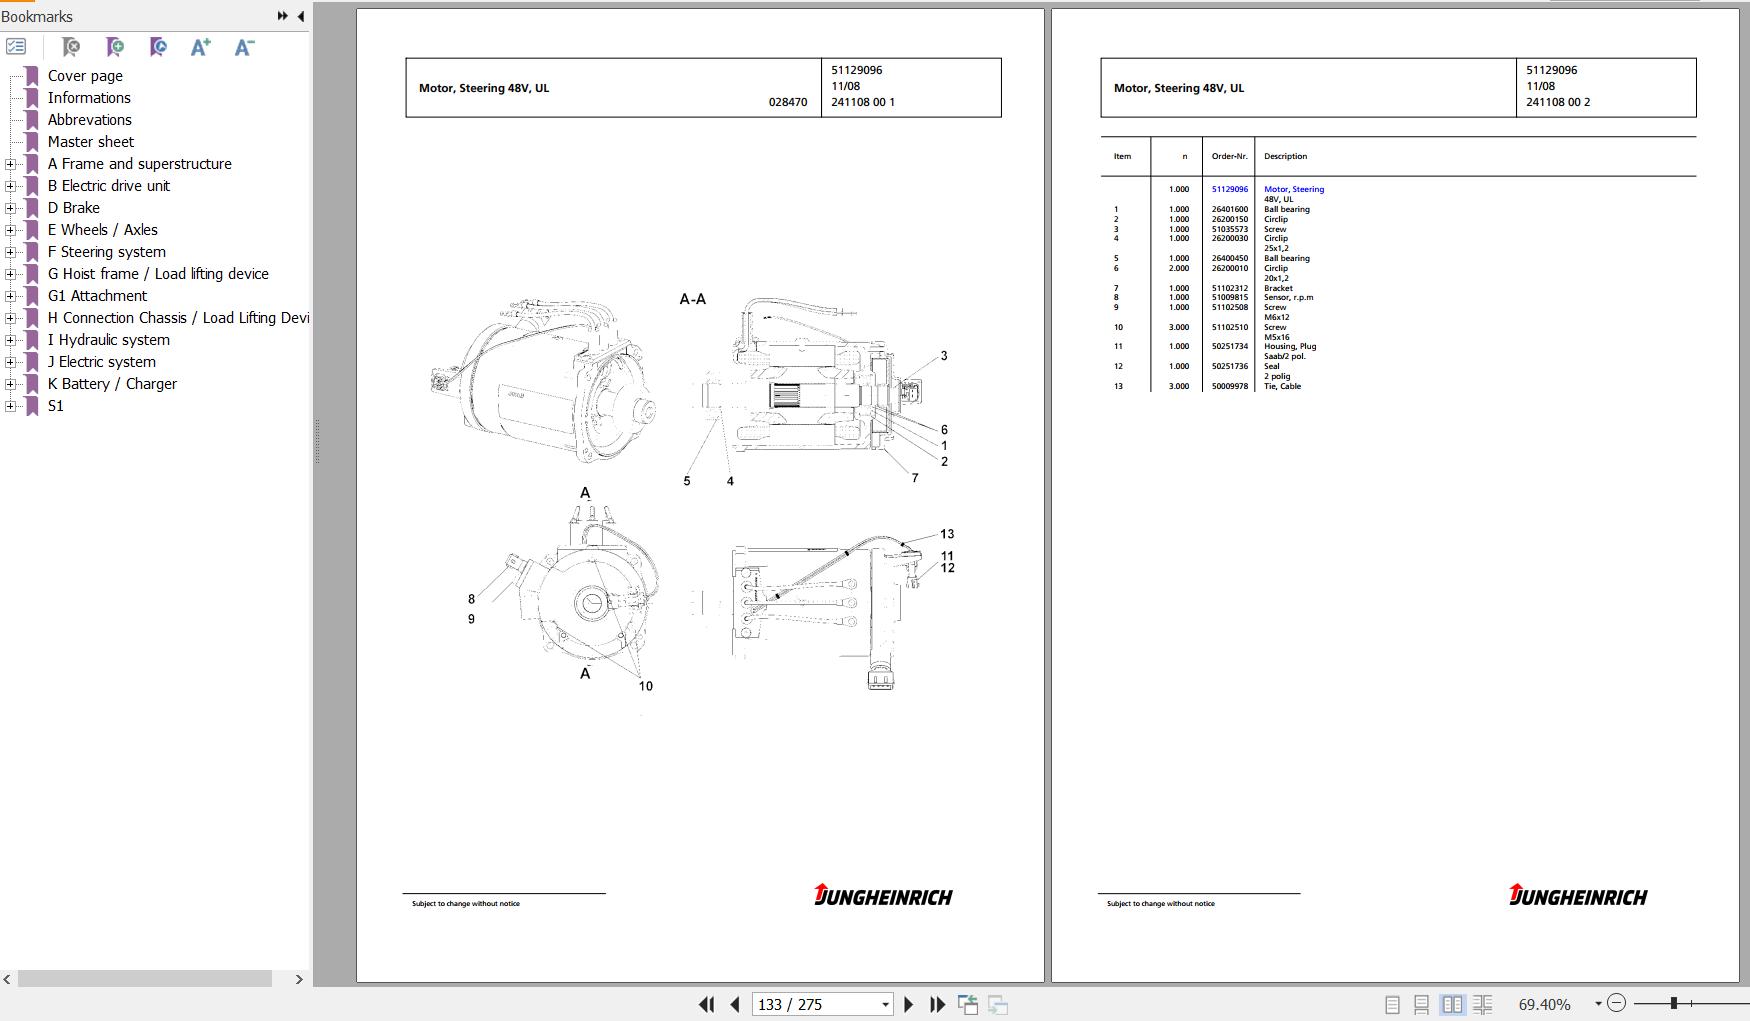Click the delete bookmark icon
This screenshot has height=1021, width=1750.
click(71, 47)
